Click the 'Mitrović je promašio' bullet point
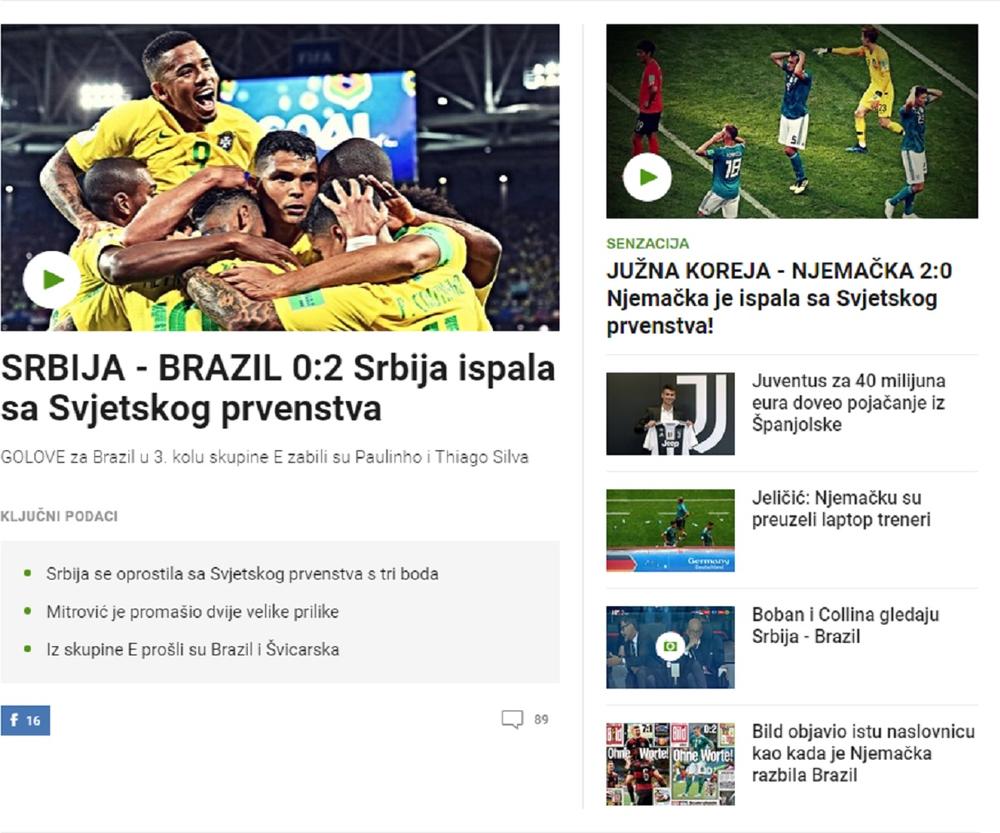 tap(192, 612)
